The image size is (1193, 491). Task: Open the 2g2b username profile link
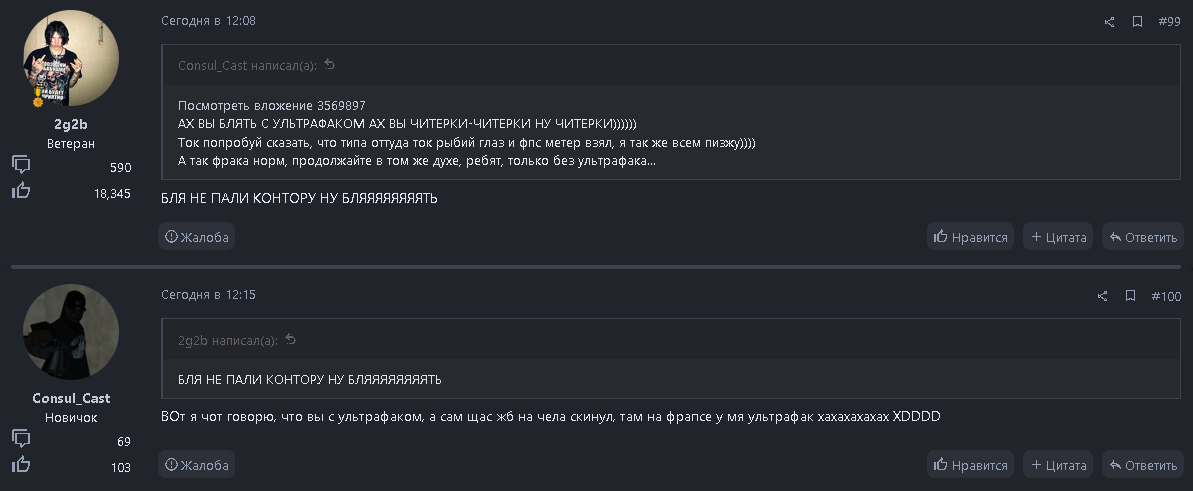(x=70, y=124)
